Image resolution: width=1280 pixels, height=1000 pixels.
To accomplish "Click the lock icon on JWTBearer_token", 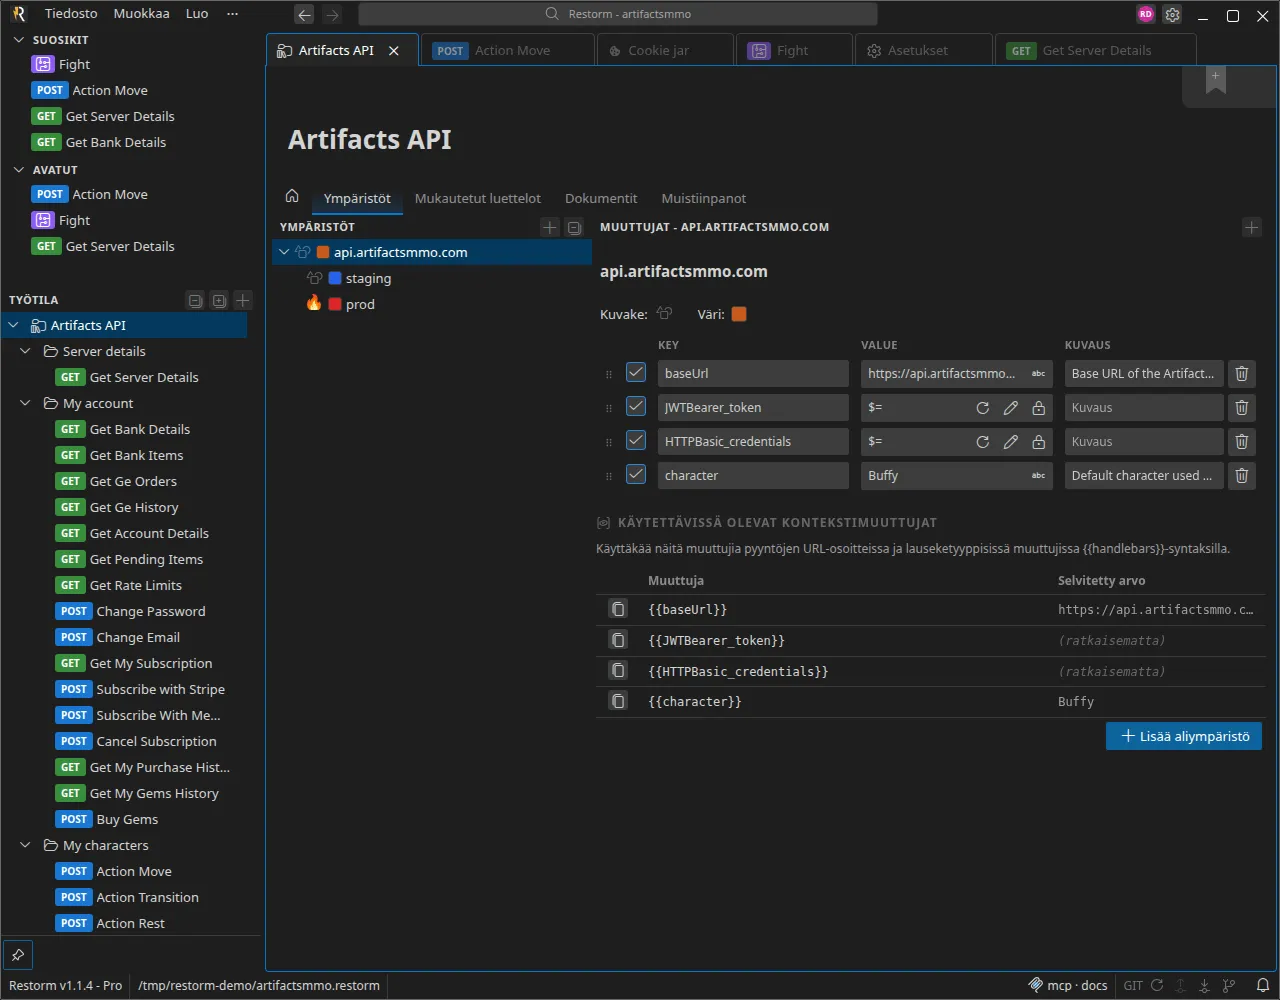I will point(1039,408).
